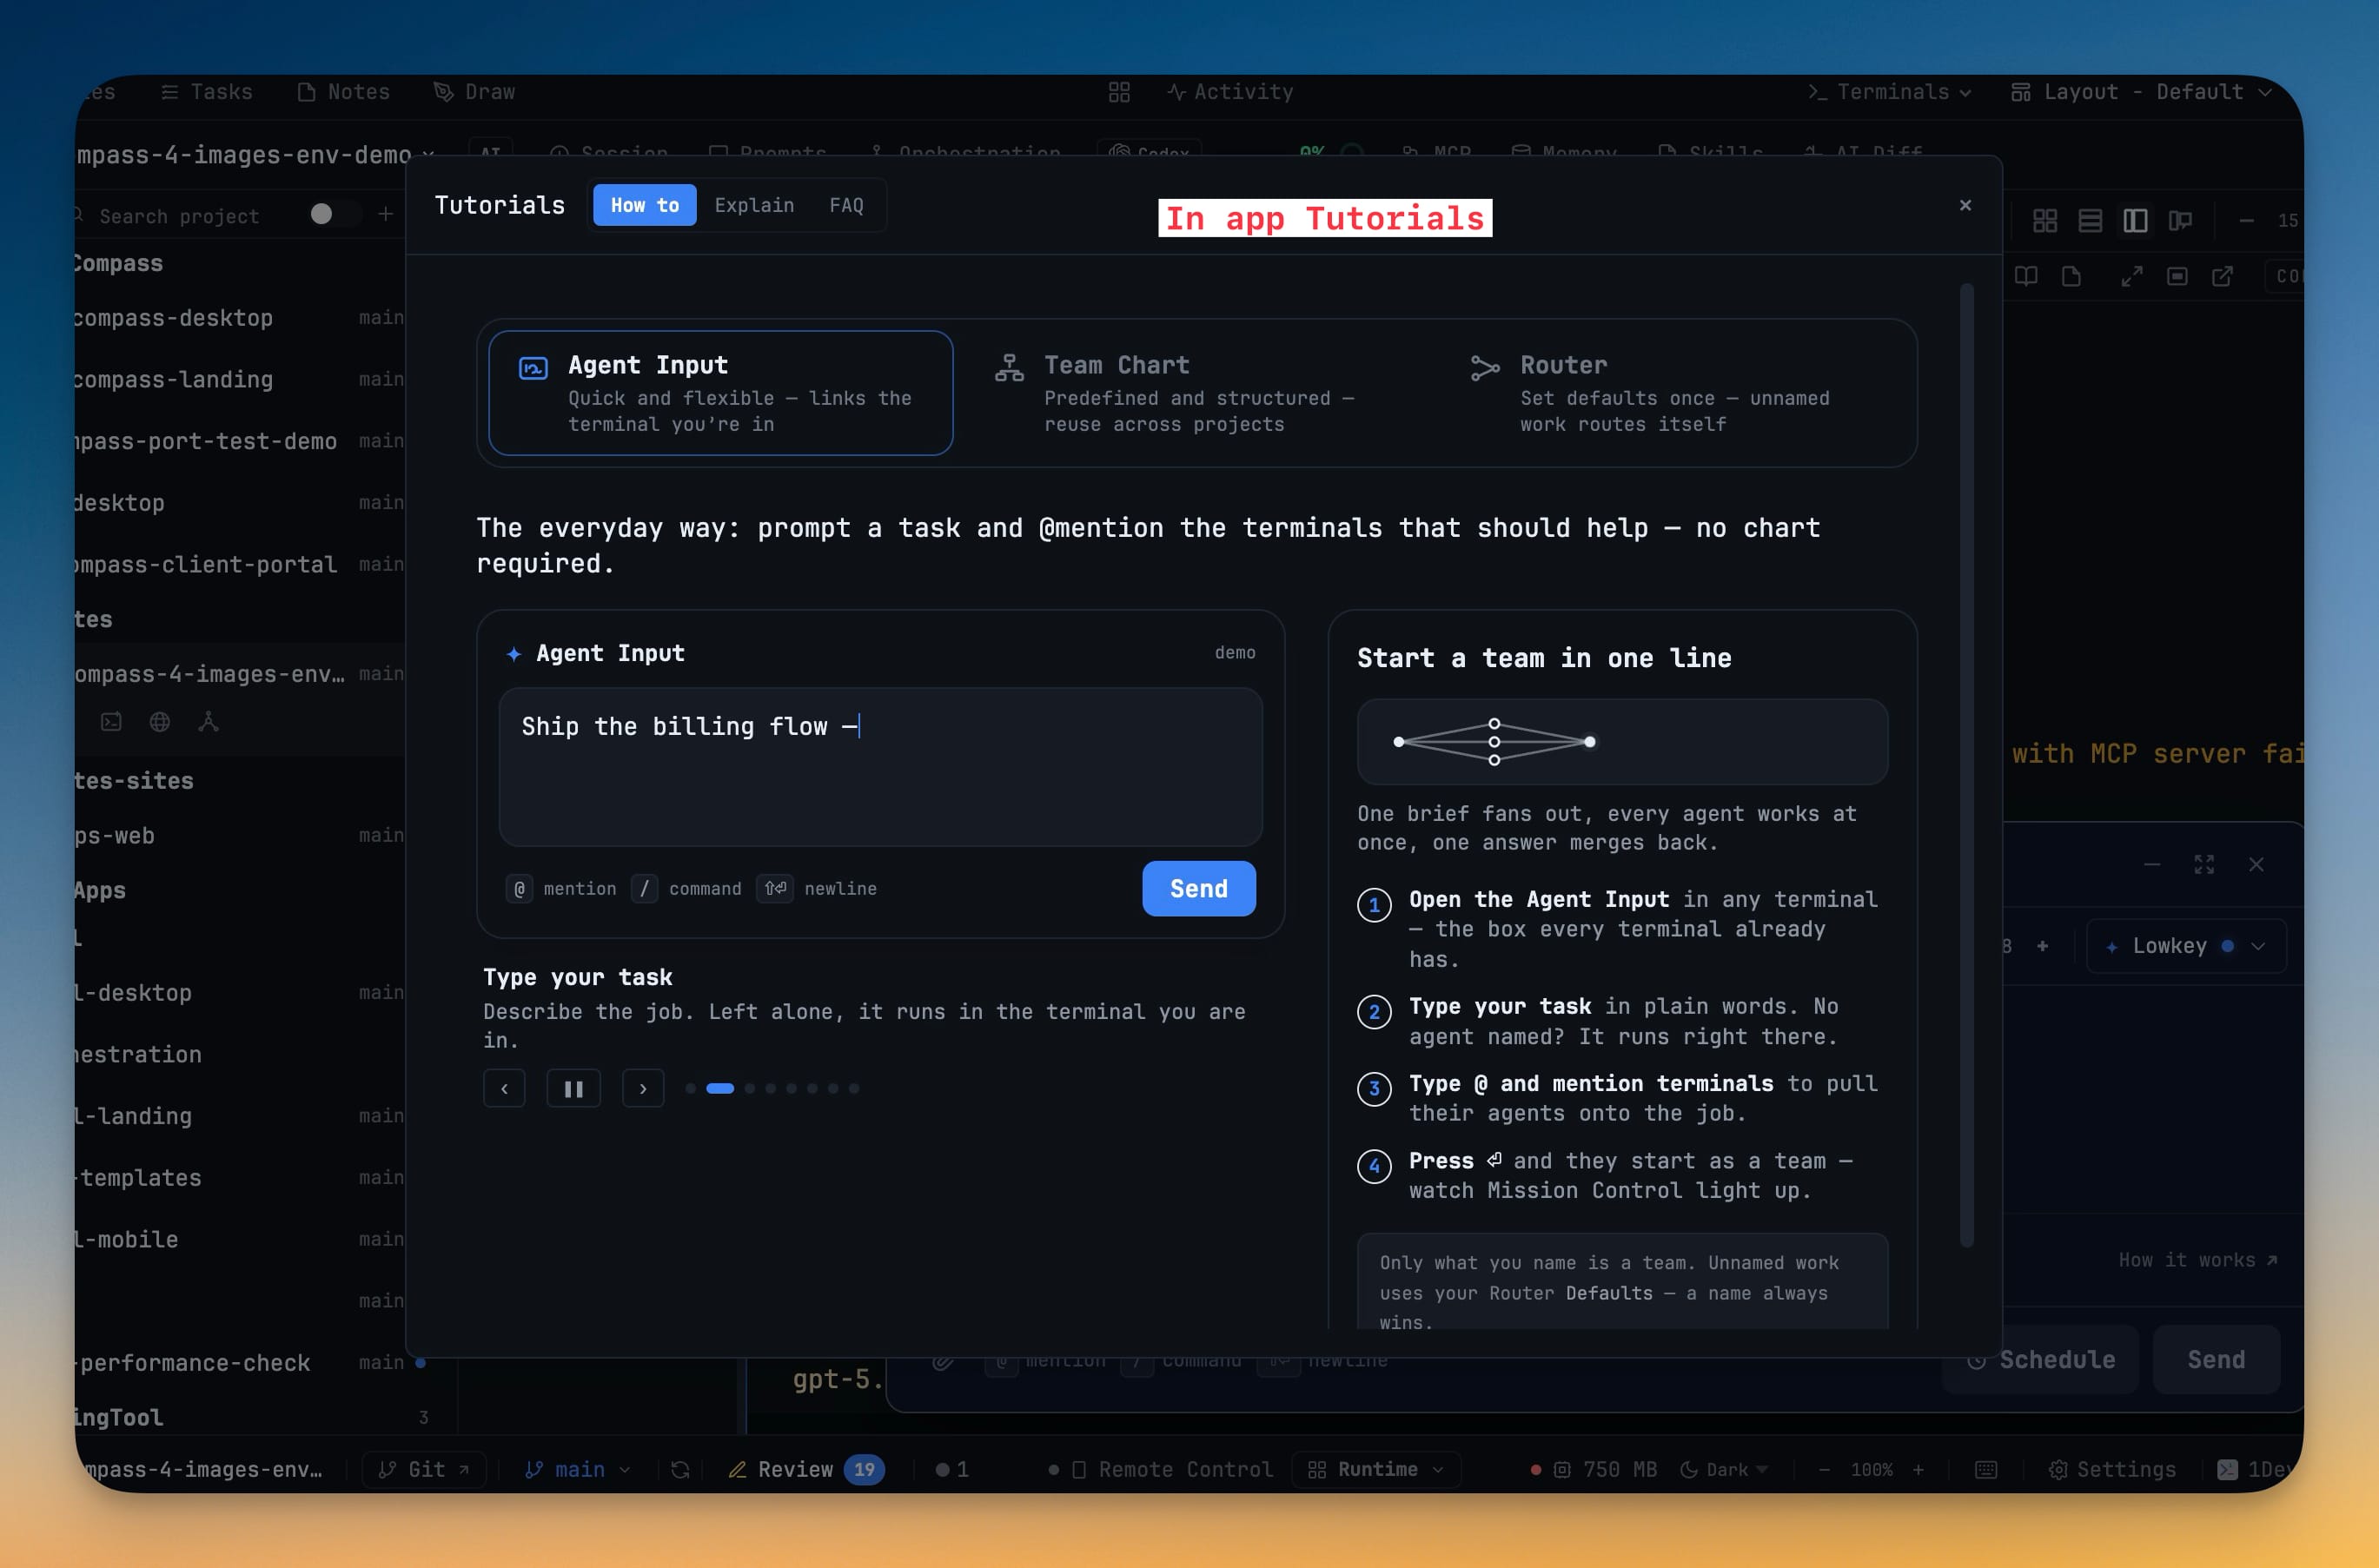The height and width of the screenshot is (1568, 2379).
Task: Open the main branch dropdown in status bar
Action: point(579,1469)
